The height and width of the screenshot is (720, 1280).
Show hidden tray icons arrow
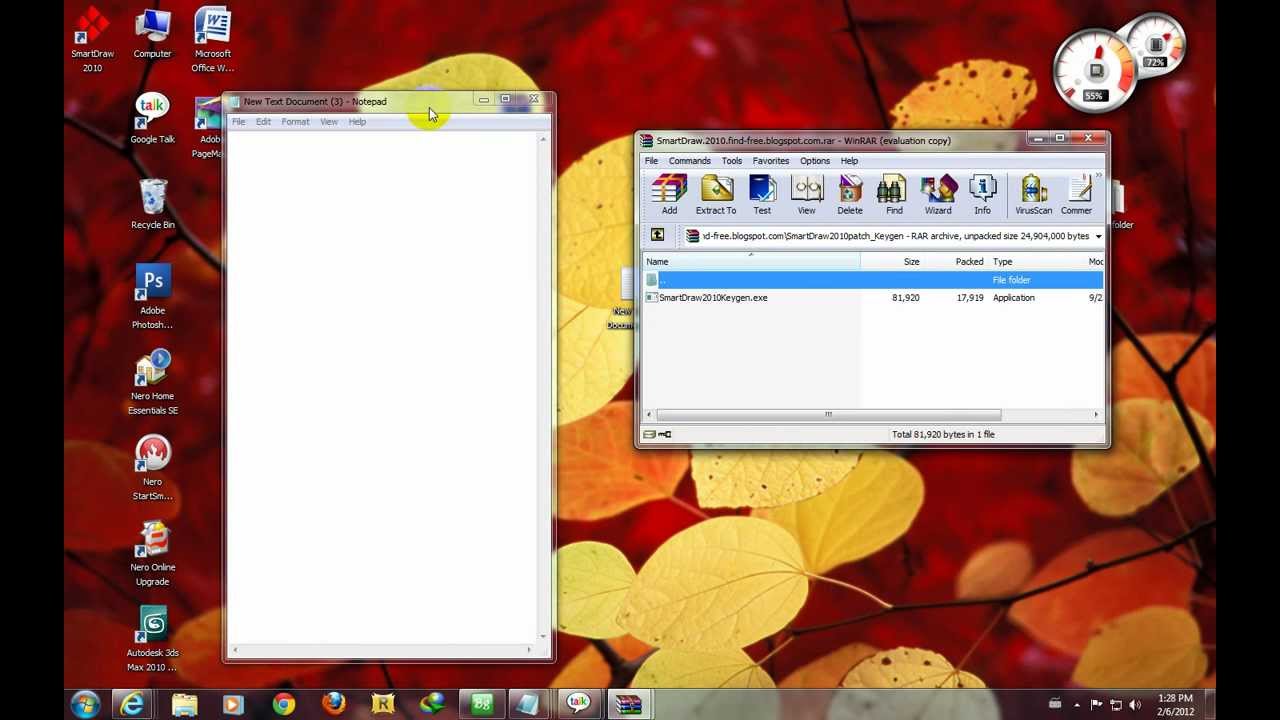[1077, 705]
